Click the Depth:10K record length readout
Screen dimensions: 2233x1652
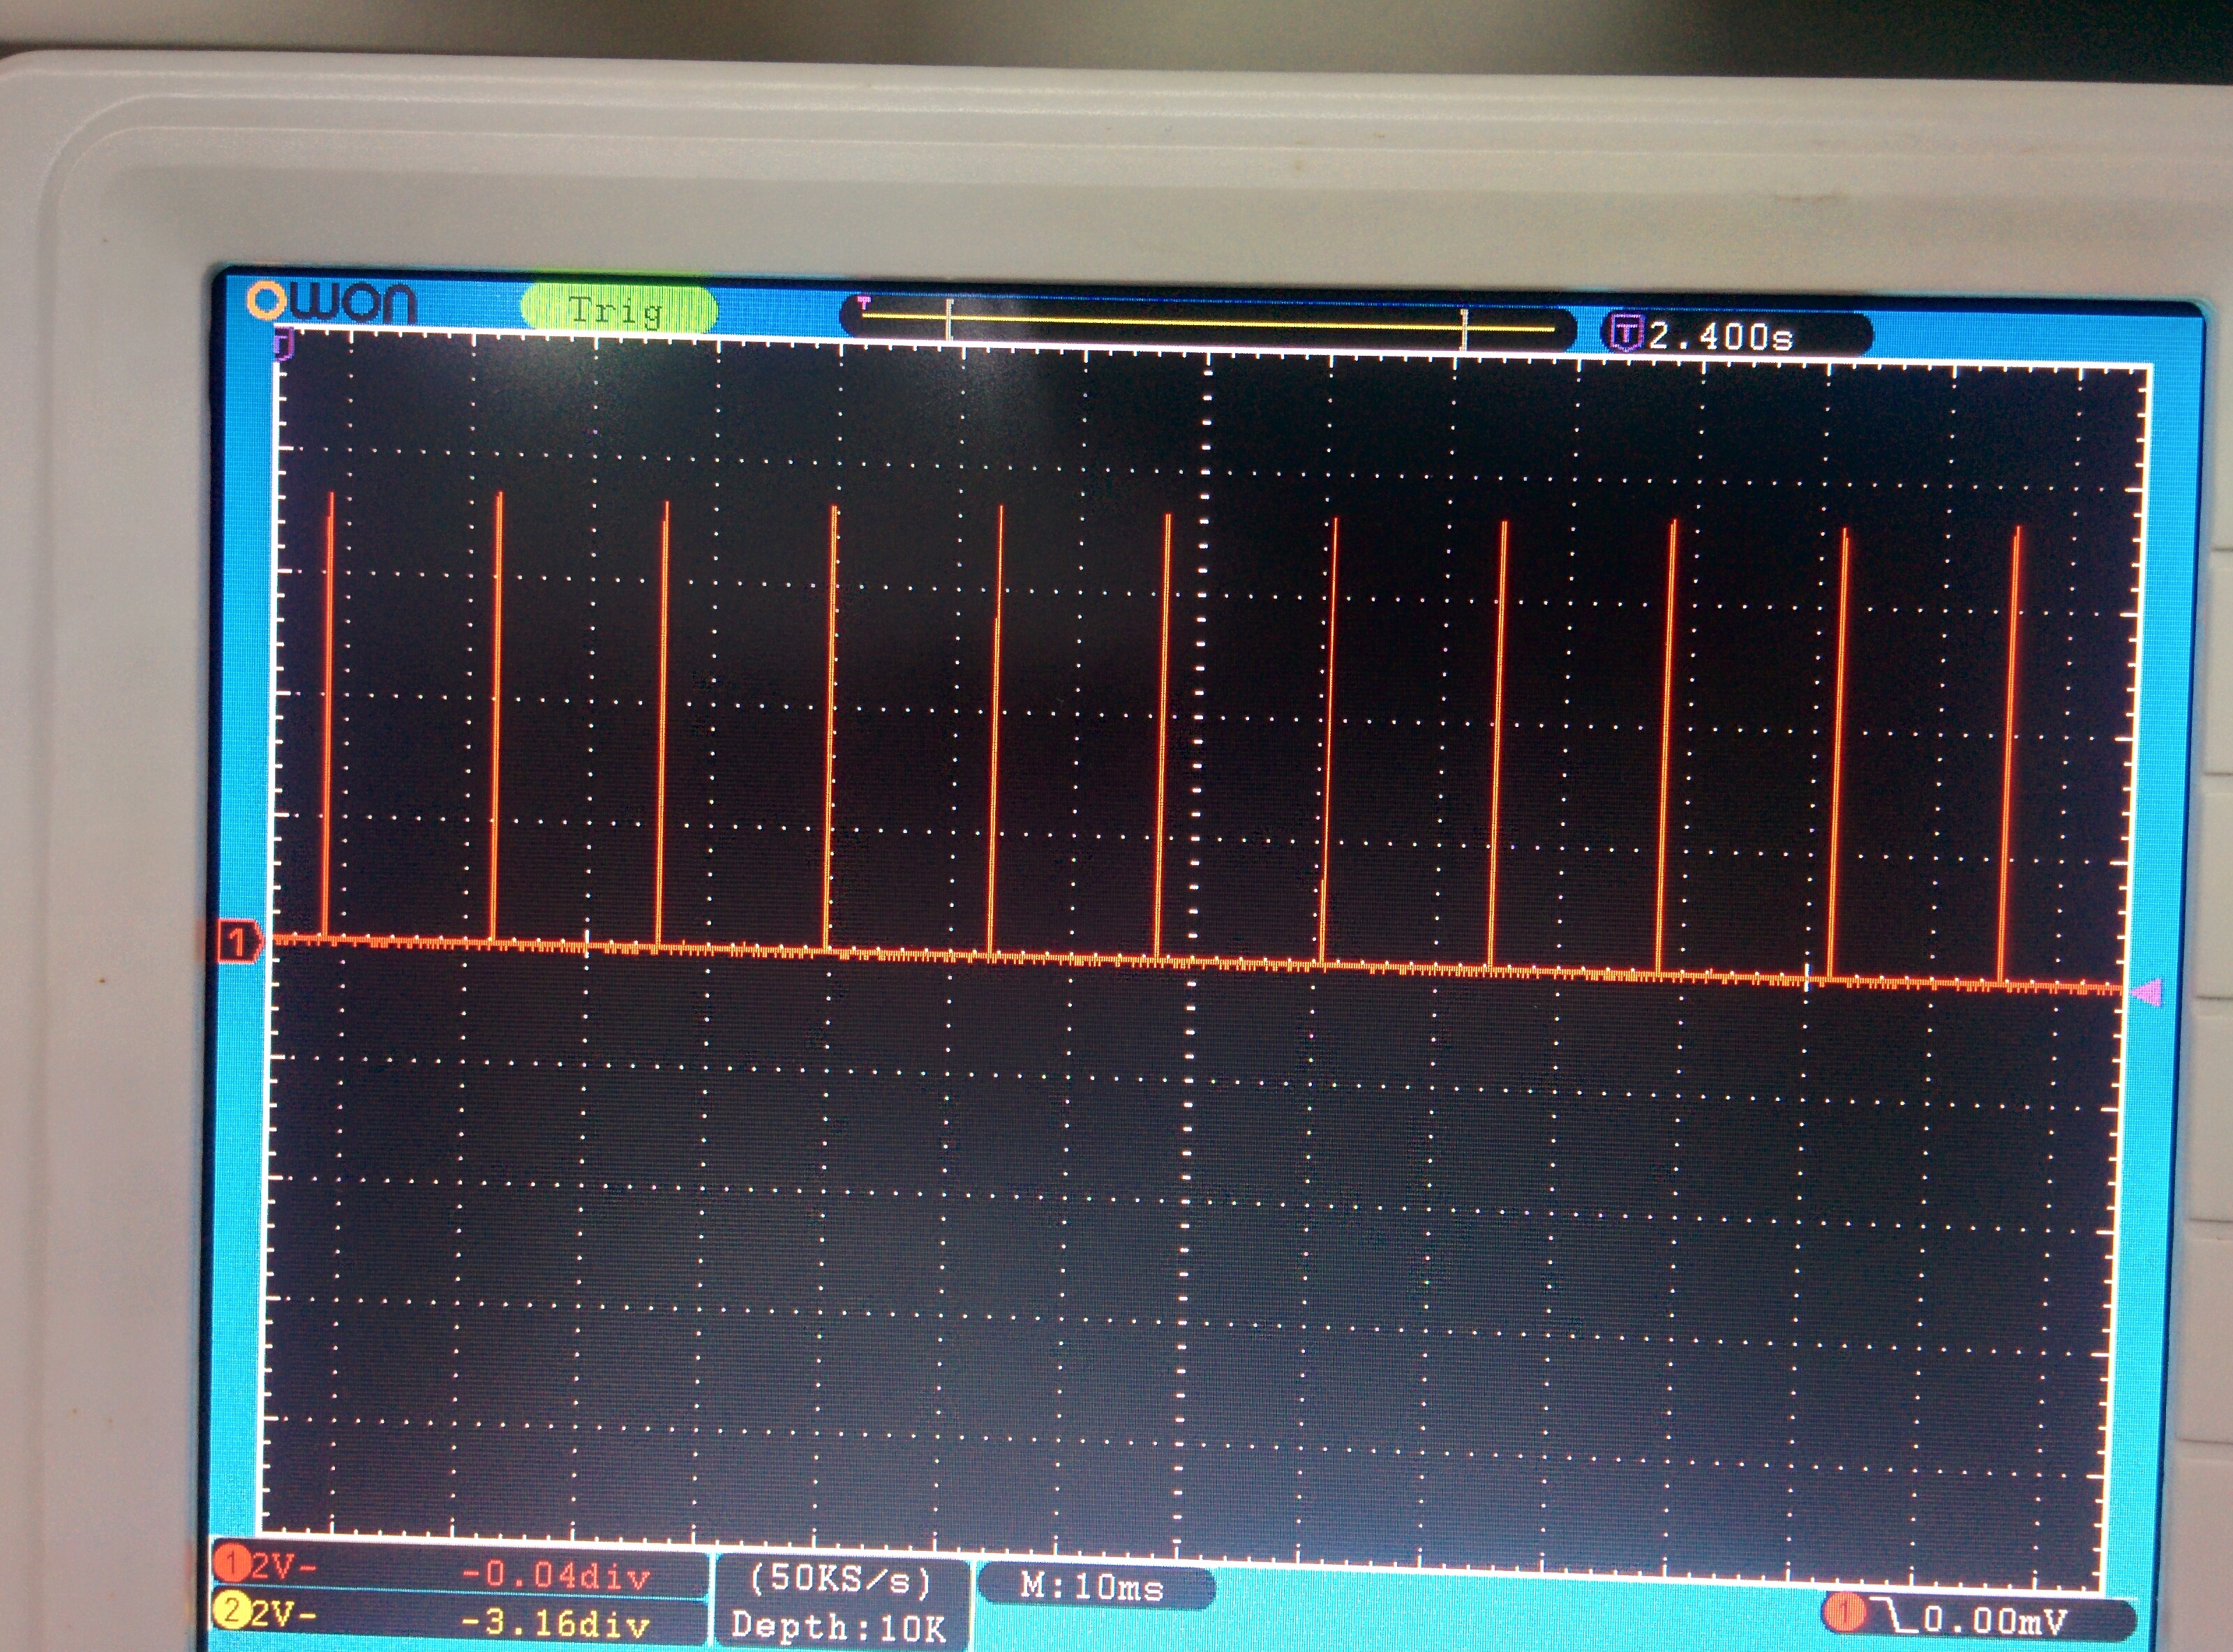pyautogui.click(x=838, y=1626)
